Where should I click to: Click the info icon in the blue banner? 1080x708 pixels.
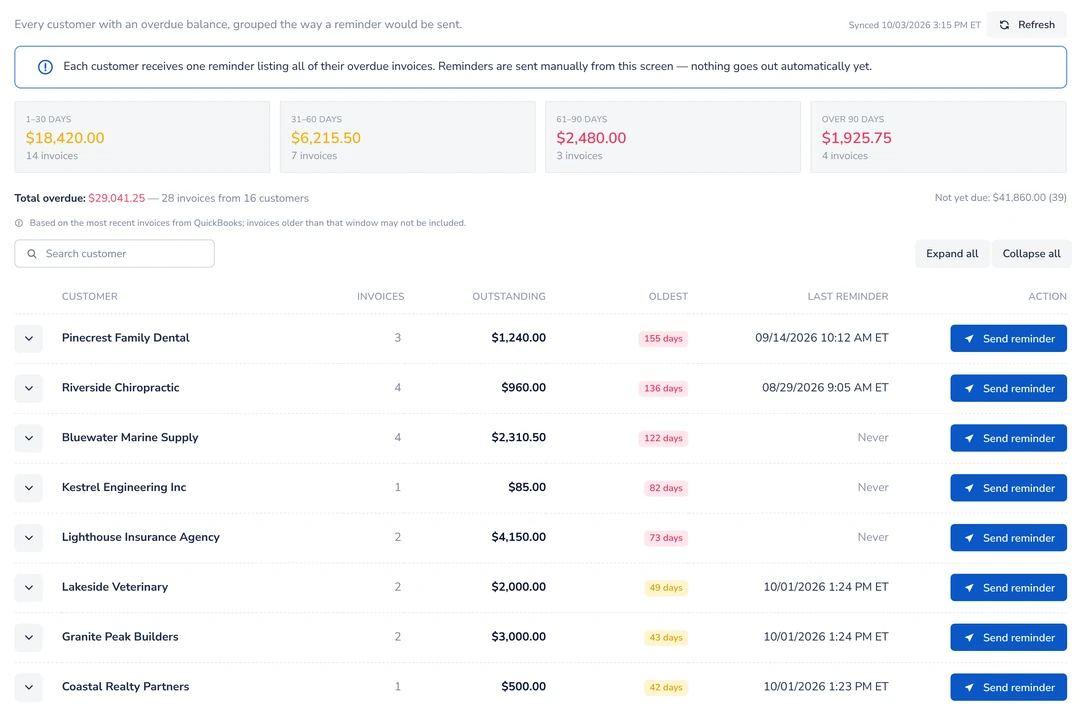point(45,67)
